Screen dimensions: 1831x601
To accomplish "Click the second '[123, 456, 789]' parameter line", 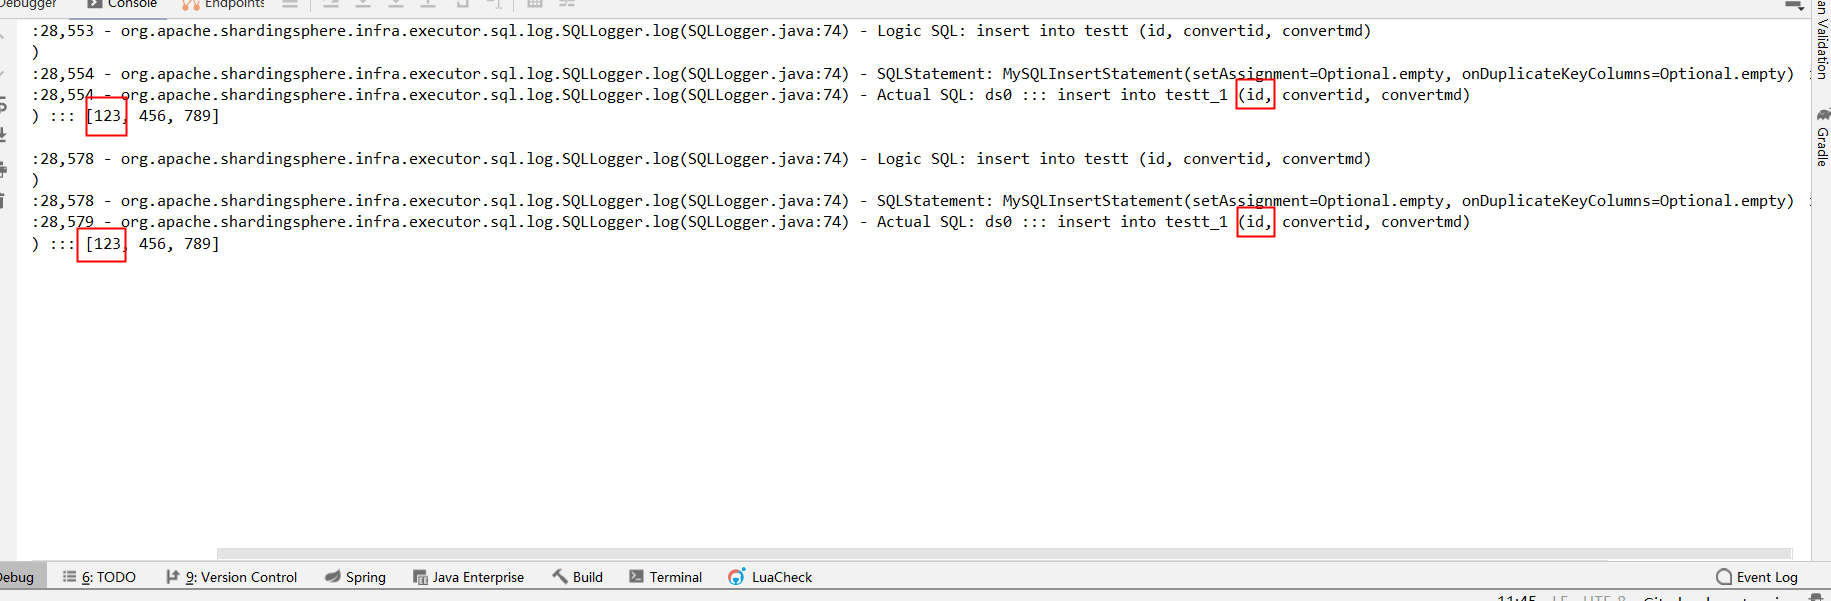I will (153, 244).
